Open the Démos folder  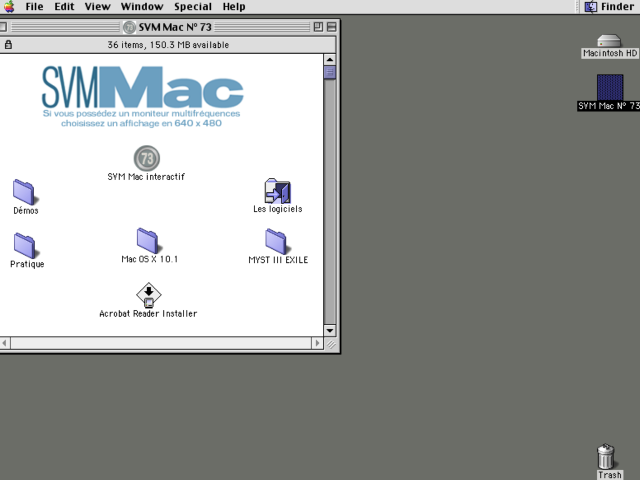(25, 192)
